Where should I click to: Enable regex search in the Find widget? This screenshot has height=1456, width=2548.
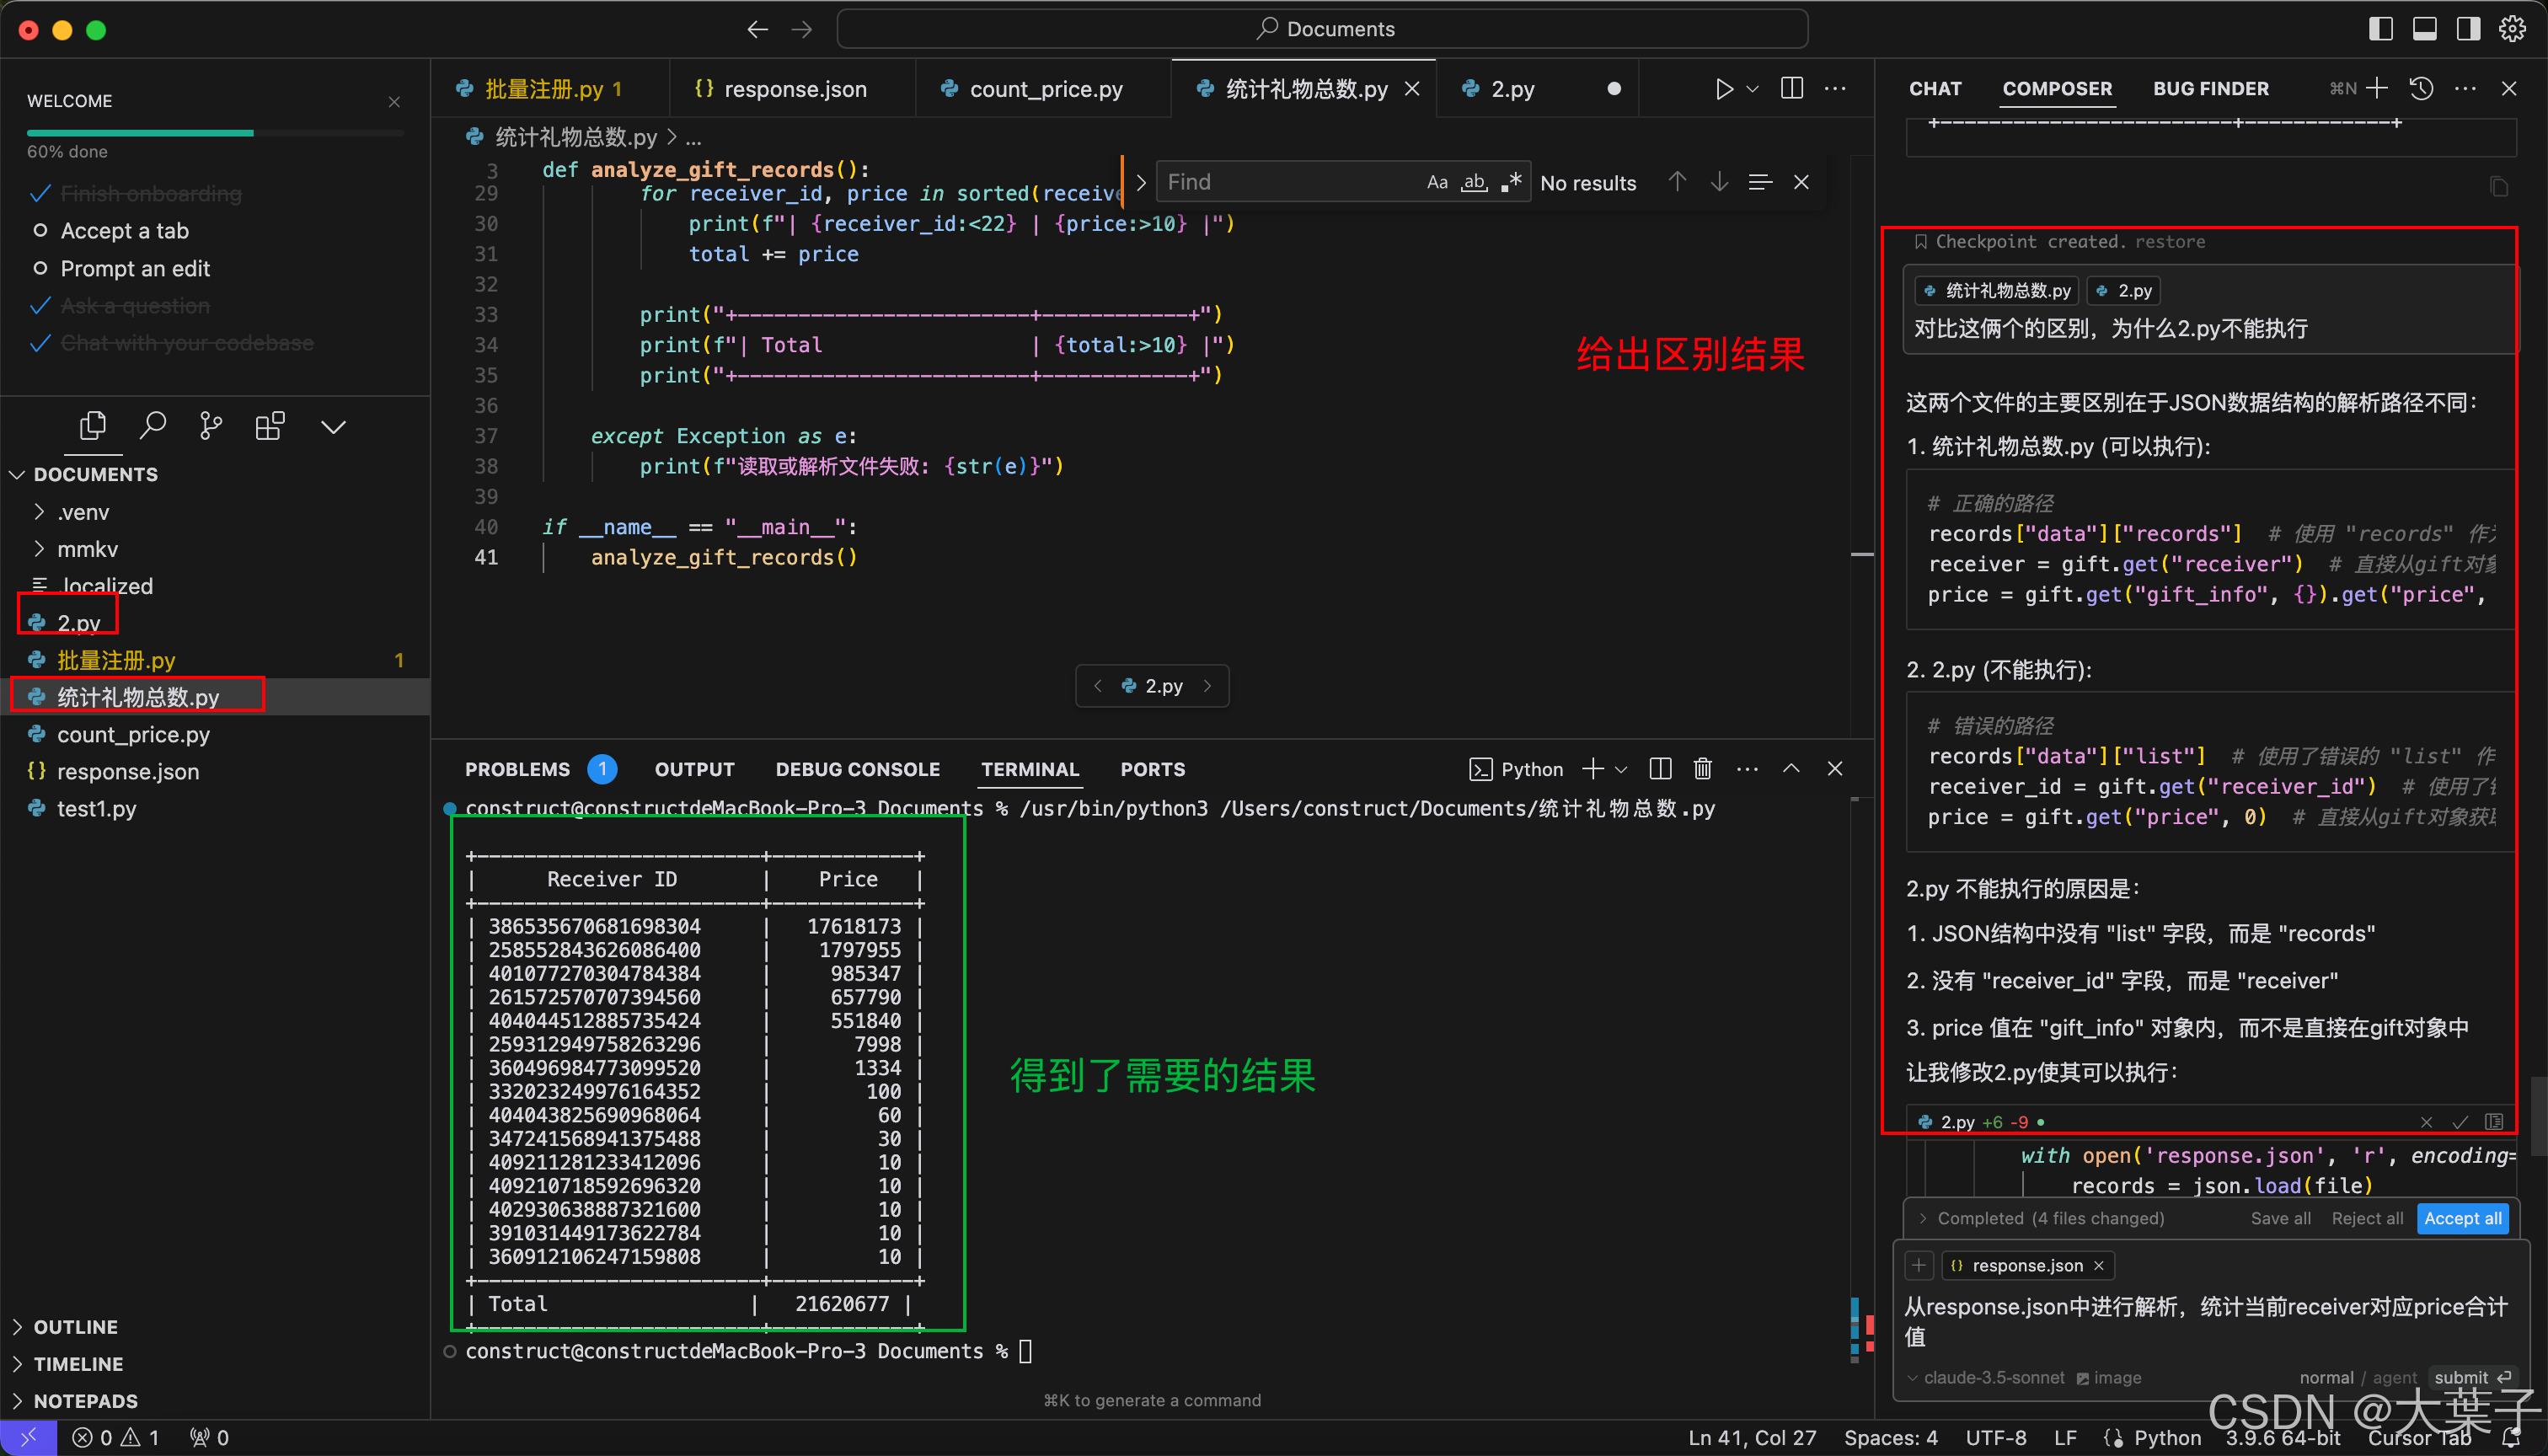pos(1511,181)
